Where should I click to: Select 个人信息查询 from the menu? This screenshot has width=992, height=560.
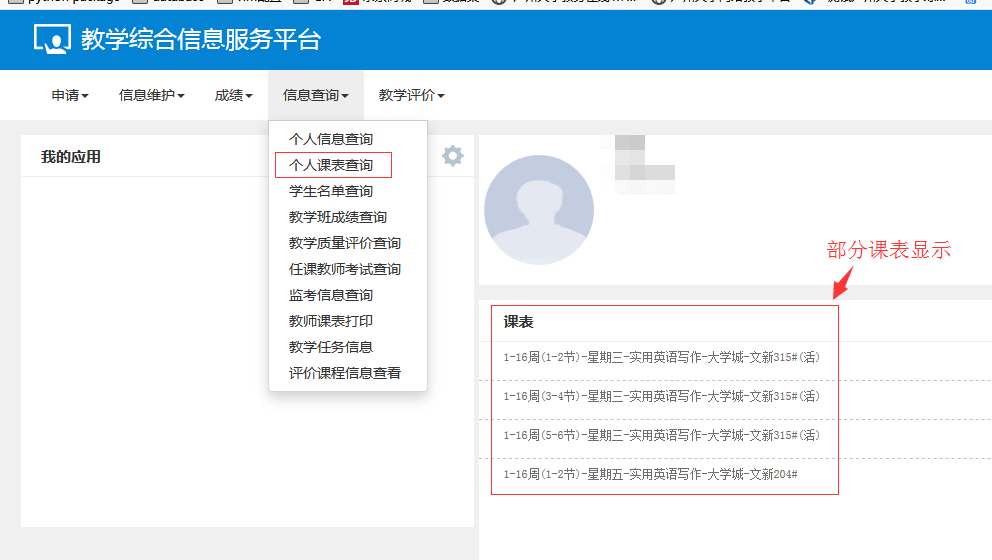[x=331, y=139]
